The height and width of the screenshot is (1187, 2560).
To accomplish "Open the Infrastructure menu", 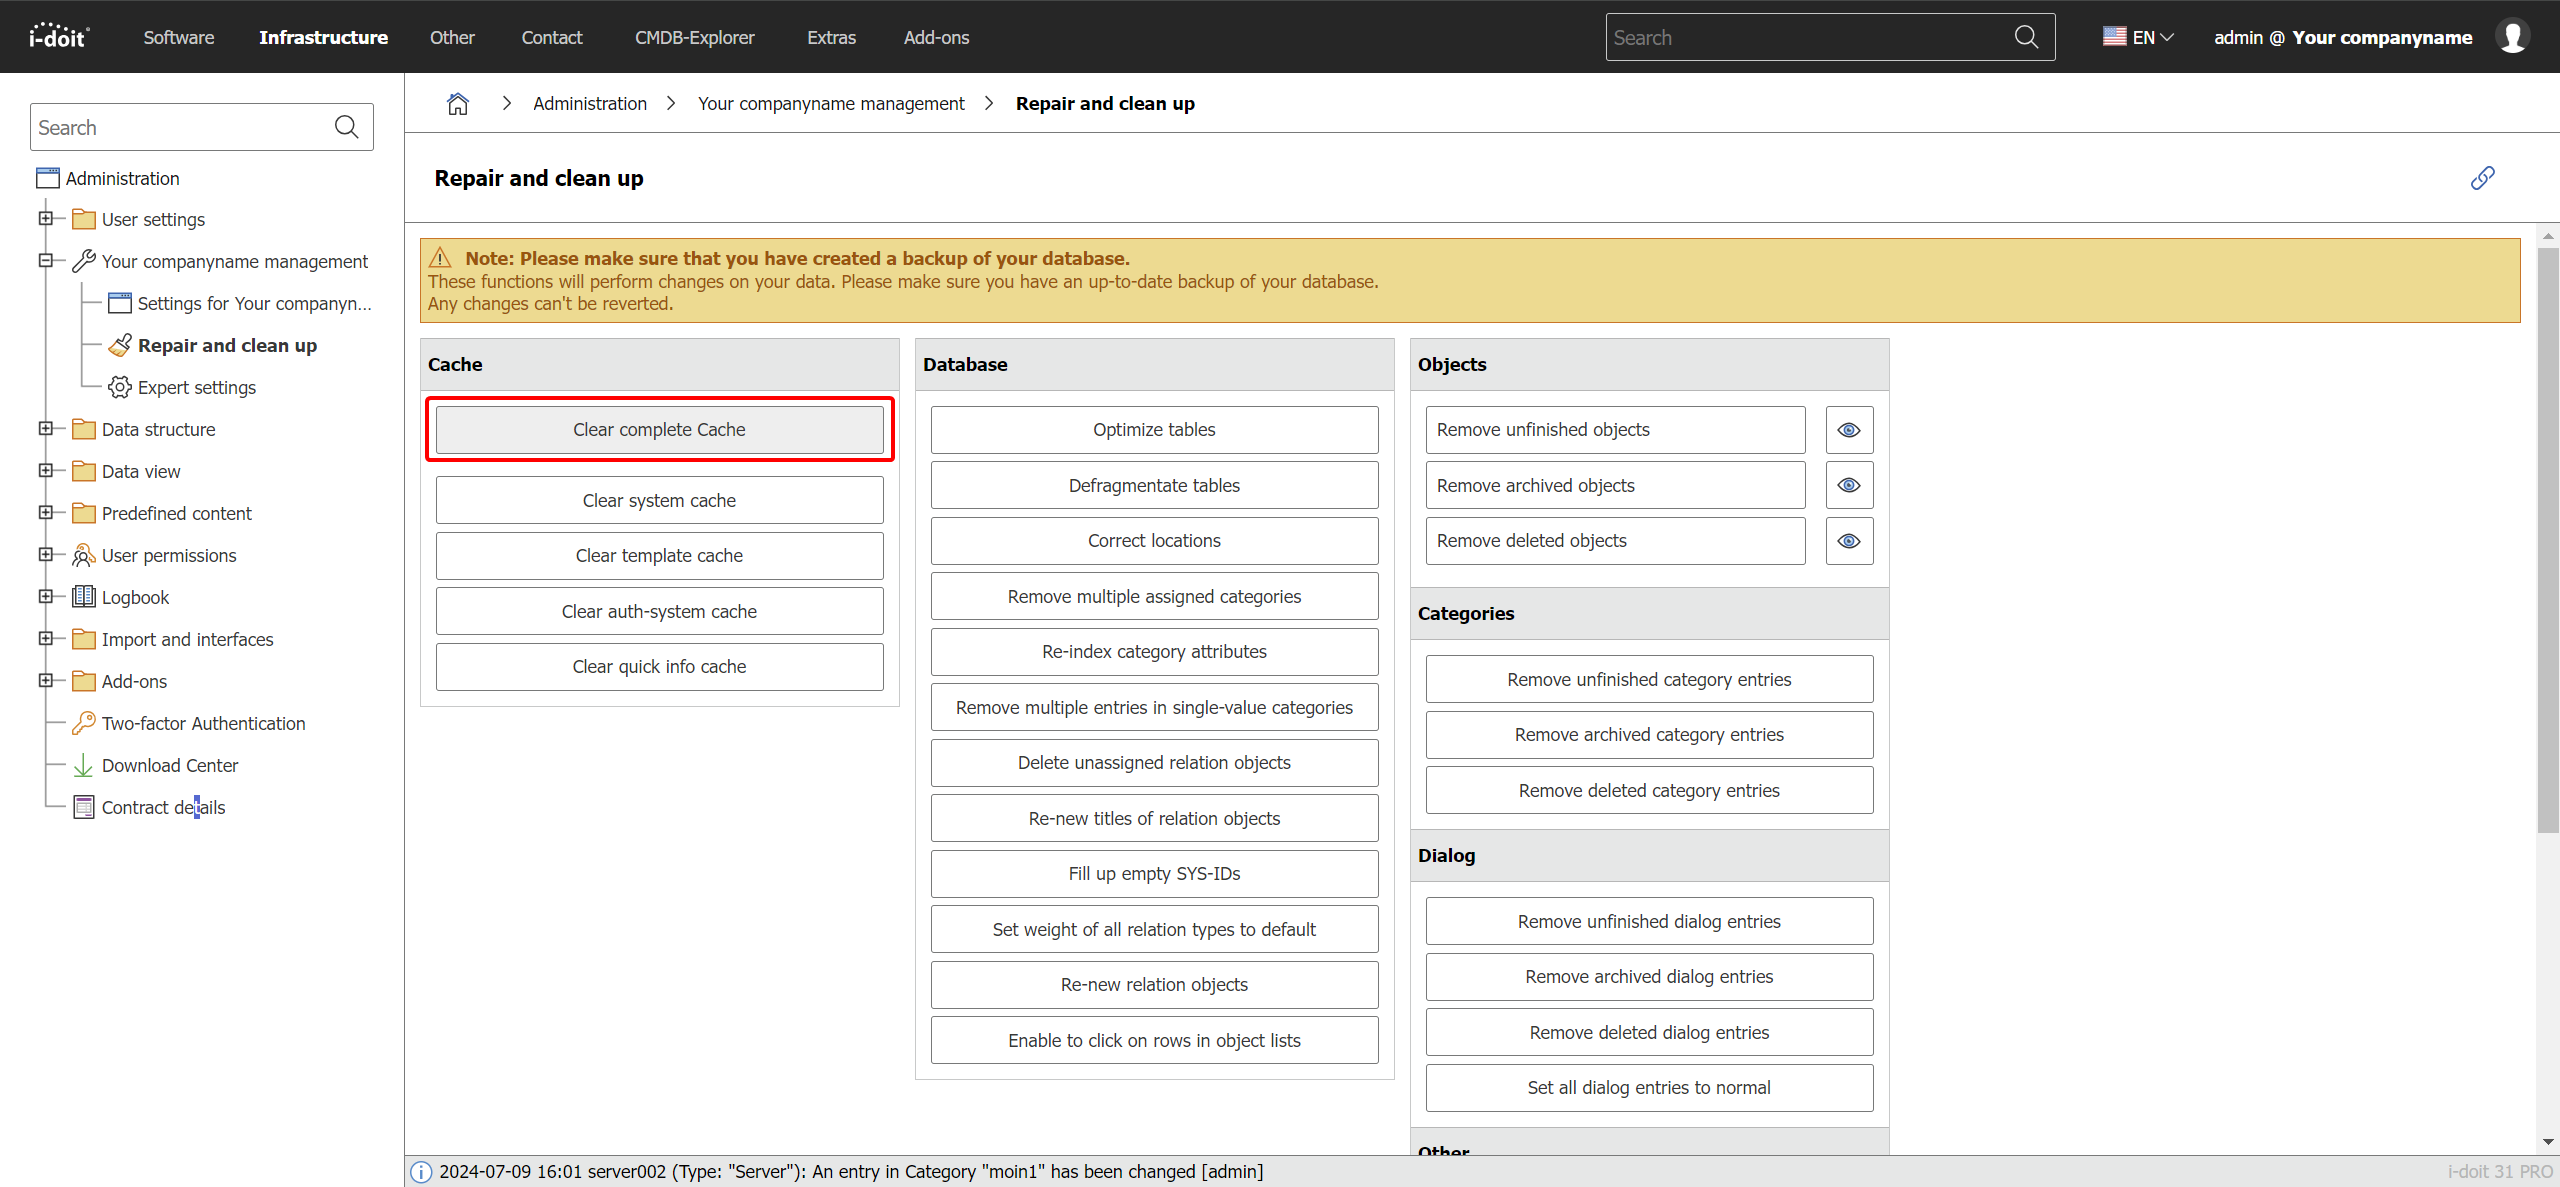I will [x=323, y=37].
